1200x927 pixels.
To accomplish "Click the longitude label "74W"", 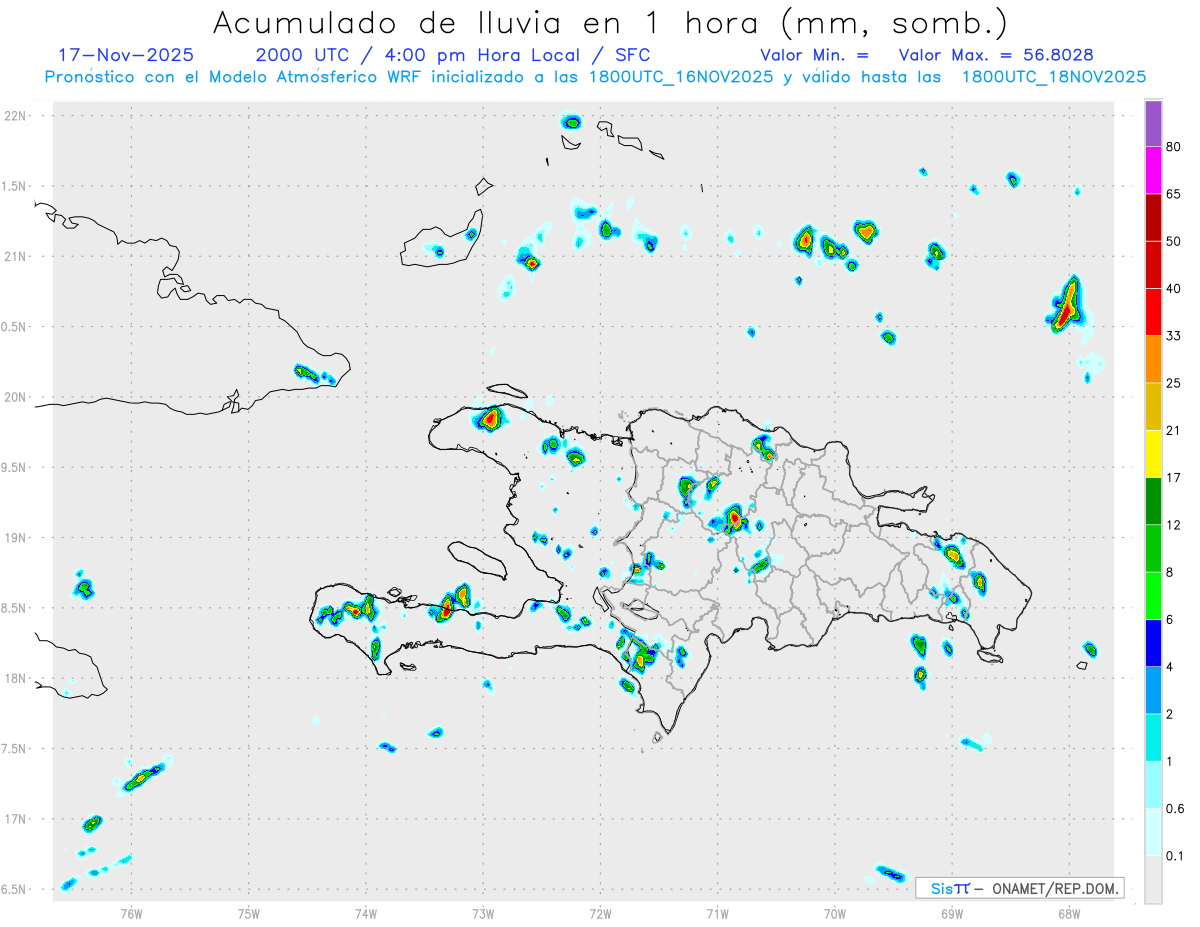I will pyautogui.click(x=366, y=913).
